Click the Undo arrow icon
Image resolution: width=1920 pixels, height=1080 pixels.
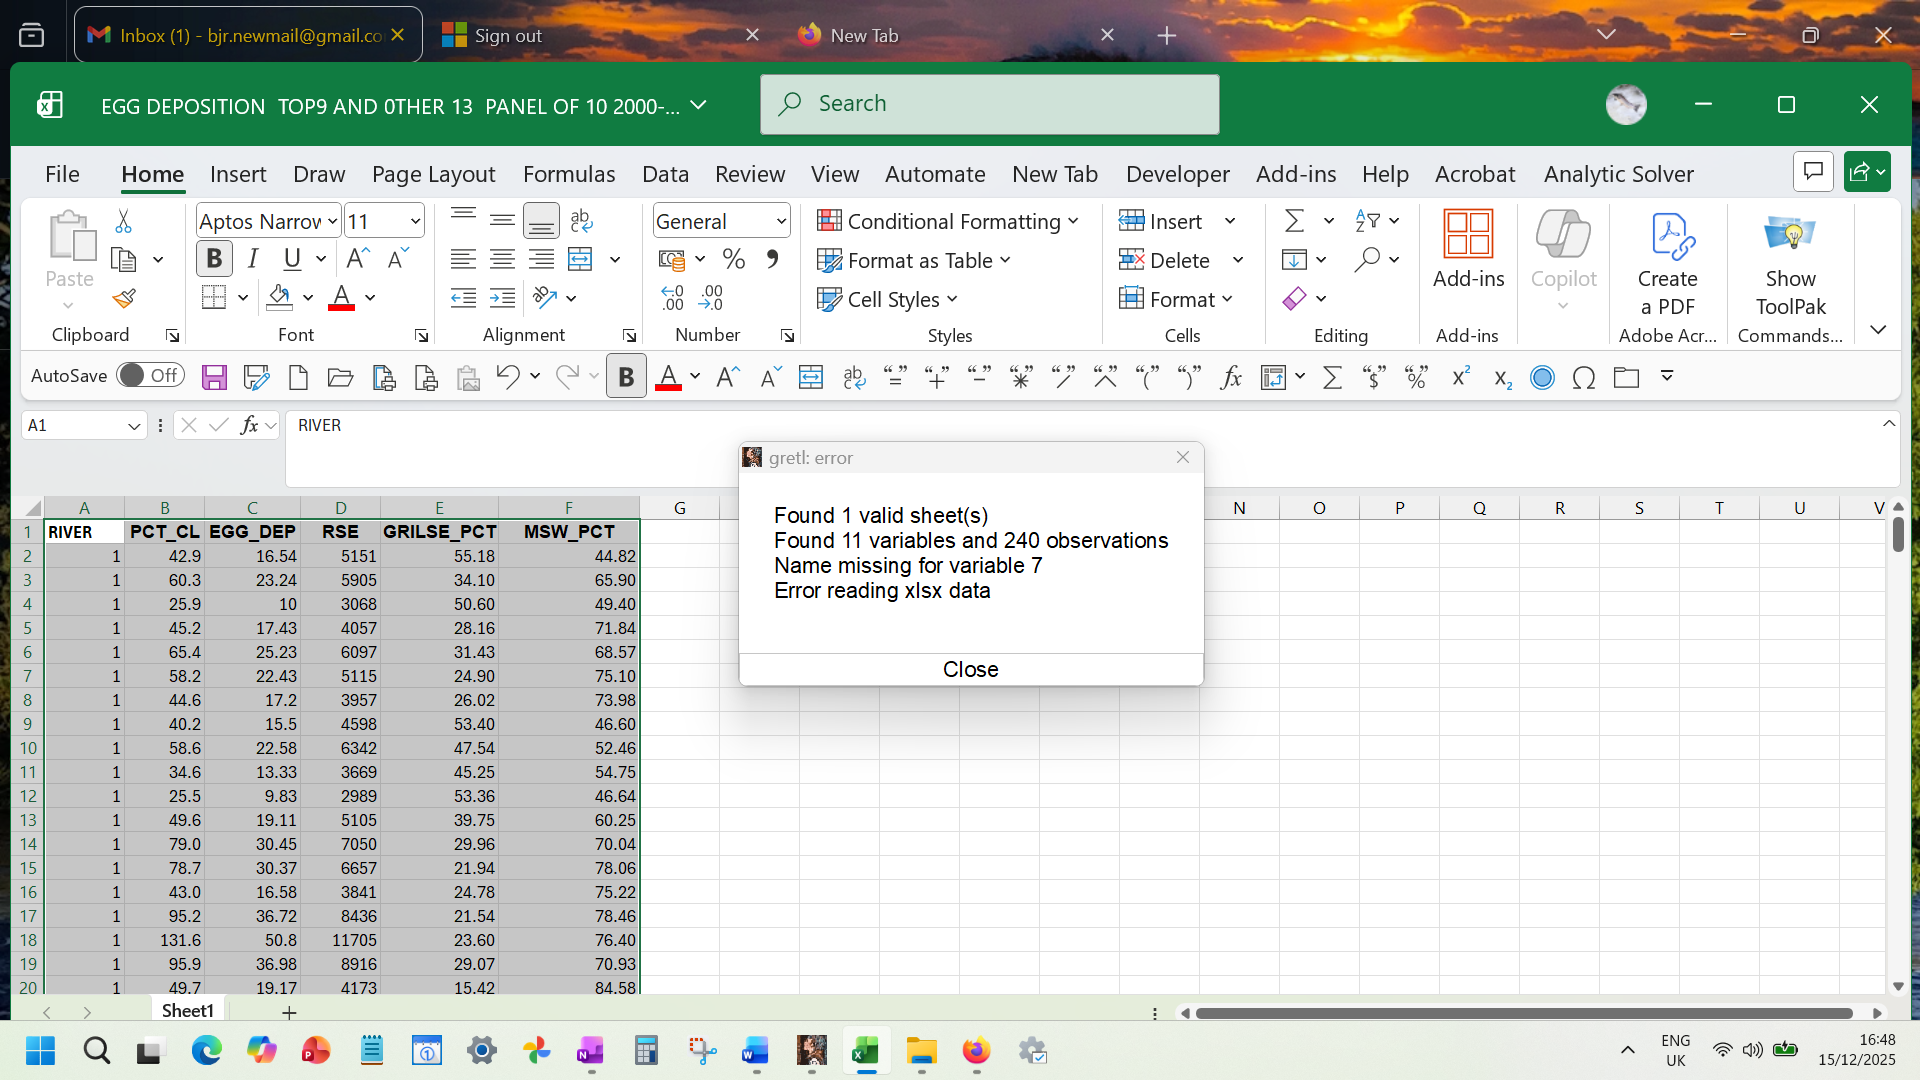507,377
